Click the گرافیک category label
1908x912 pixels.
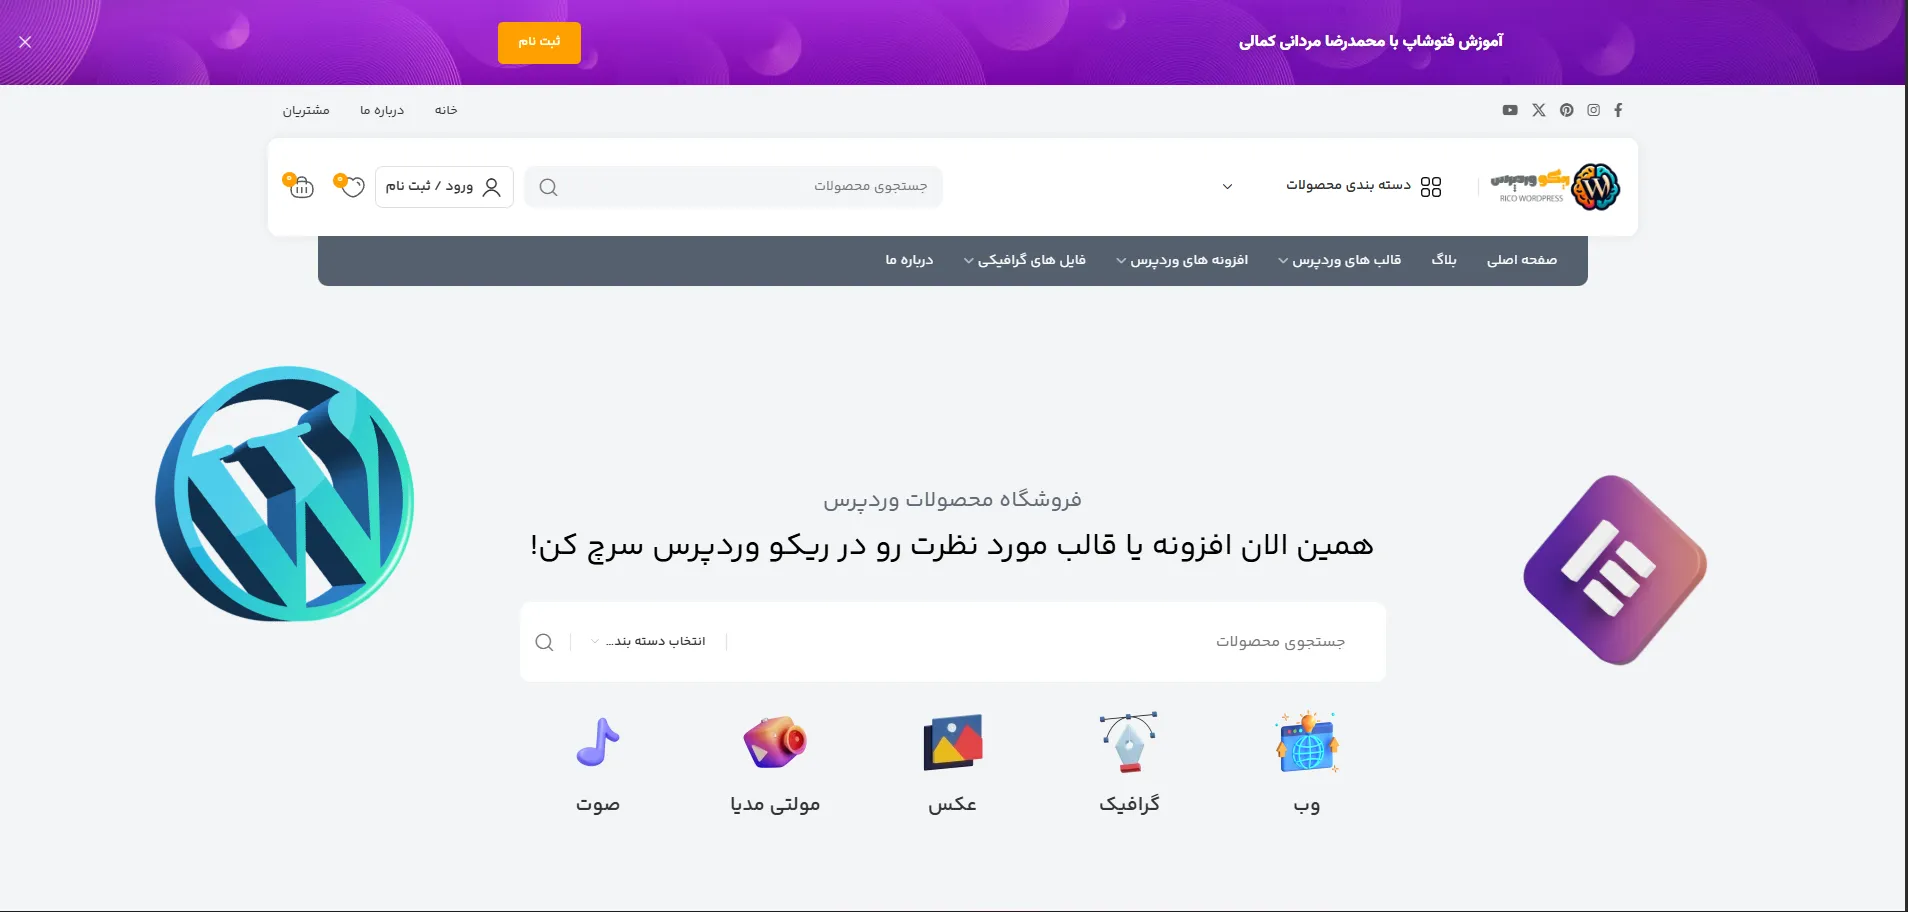1130,804
